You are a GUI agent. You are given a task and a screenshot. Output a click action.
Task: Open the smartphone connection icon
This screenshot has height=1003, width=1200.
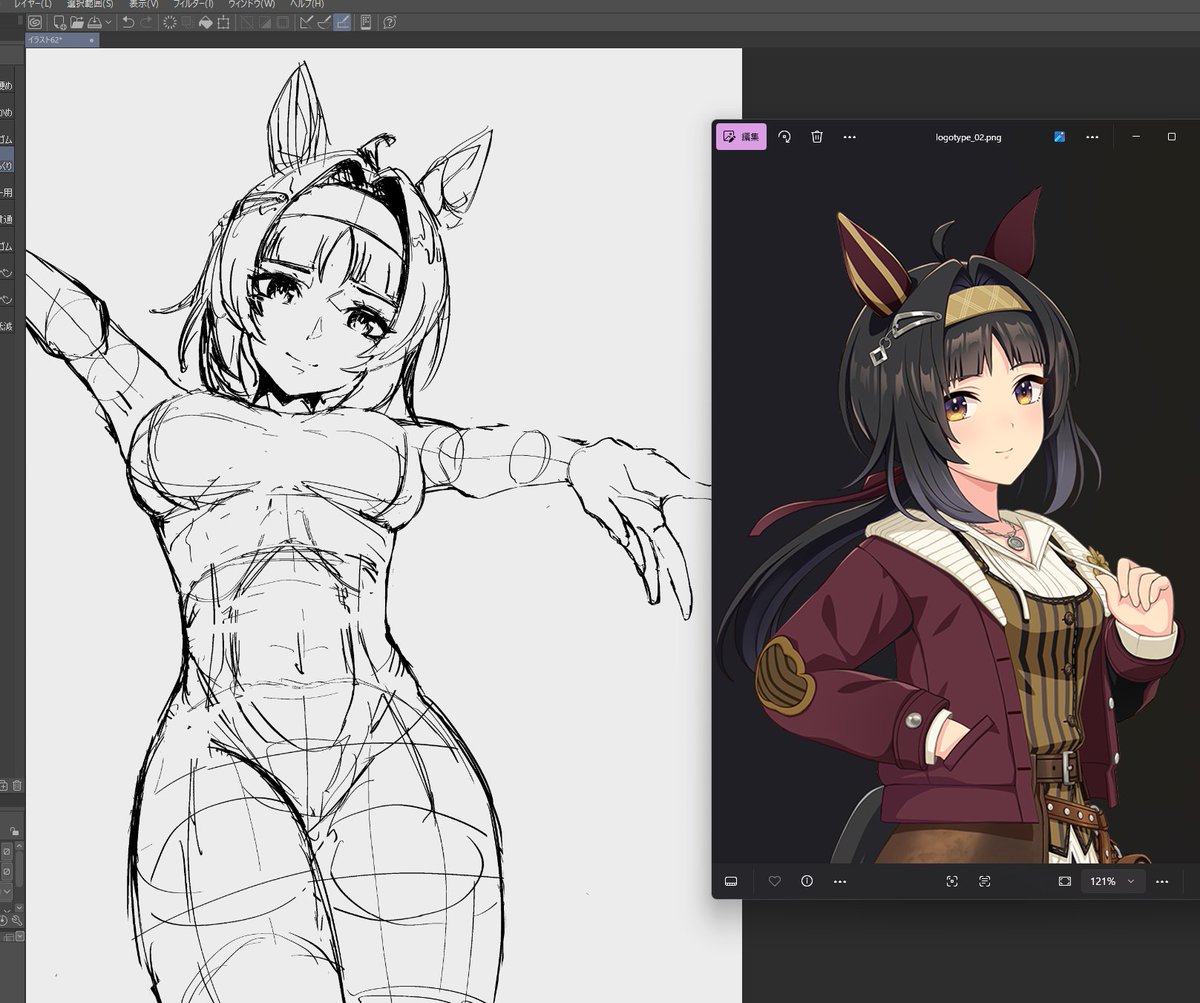(x=366, y=22)
